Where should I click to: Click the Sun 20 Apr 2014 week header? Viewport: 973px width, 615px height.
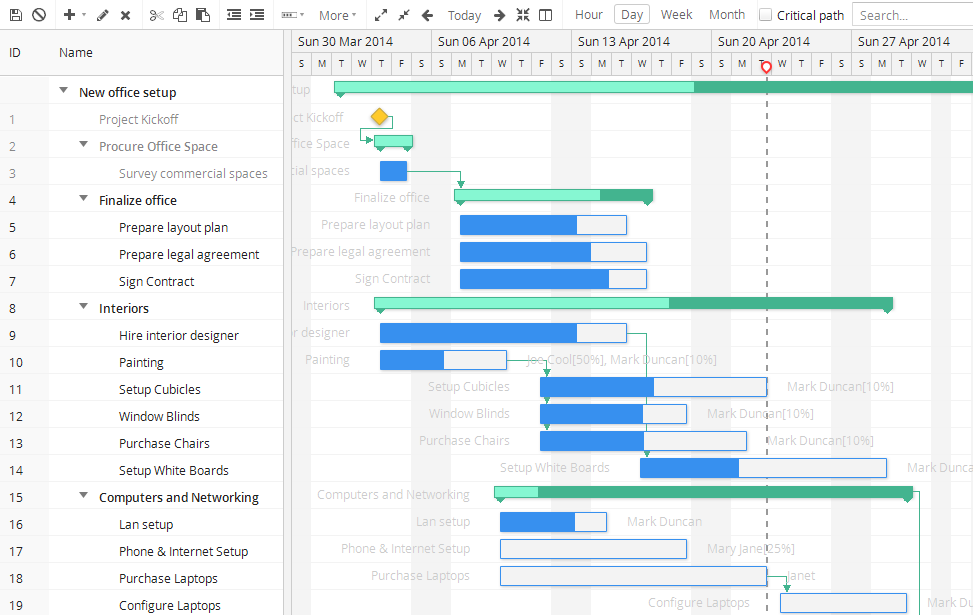781,42
